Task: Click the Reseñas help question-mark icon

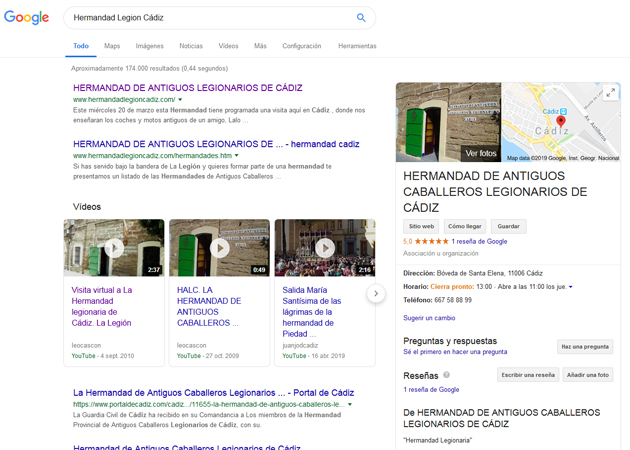Action: pyautogui.click(x=446, y=375)
